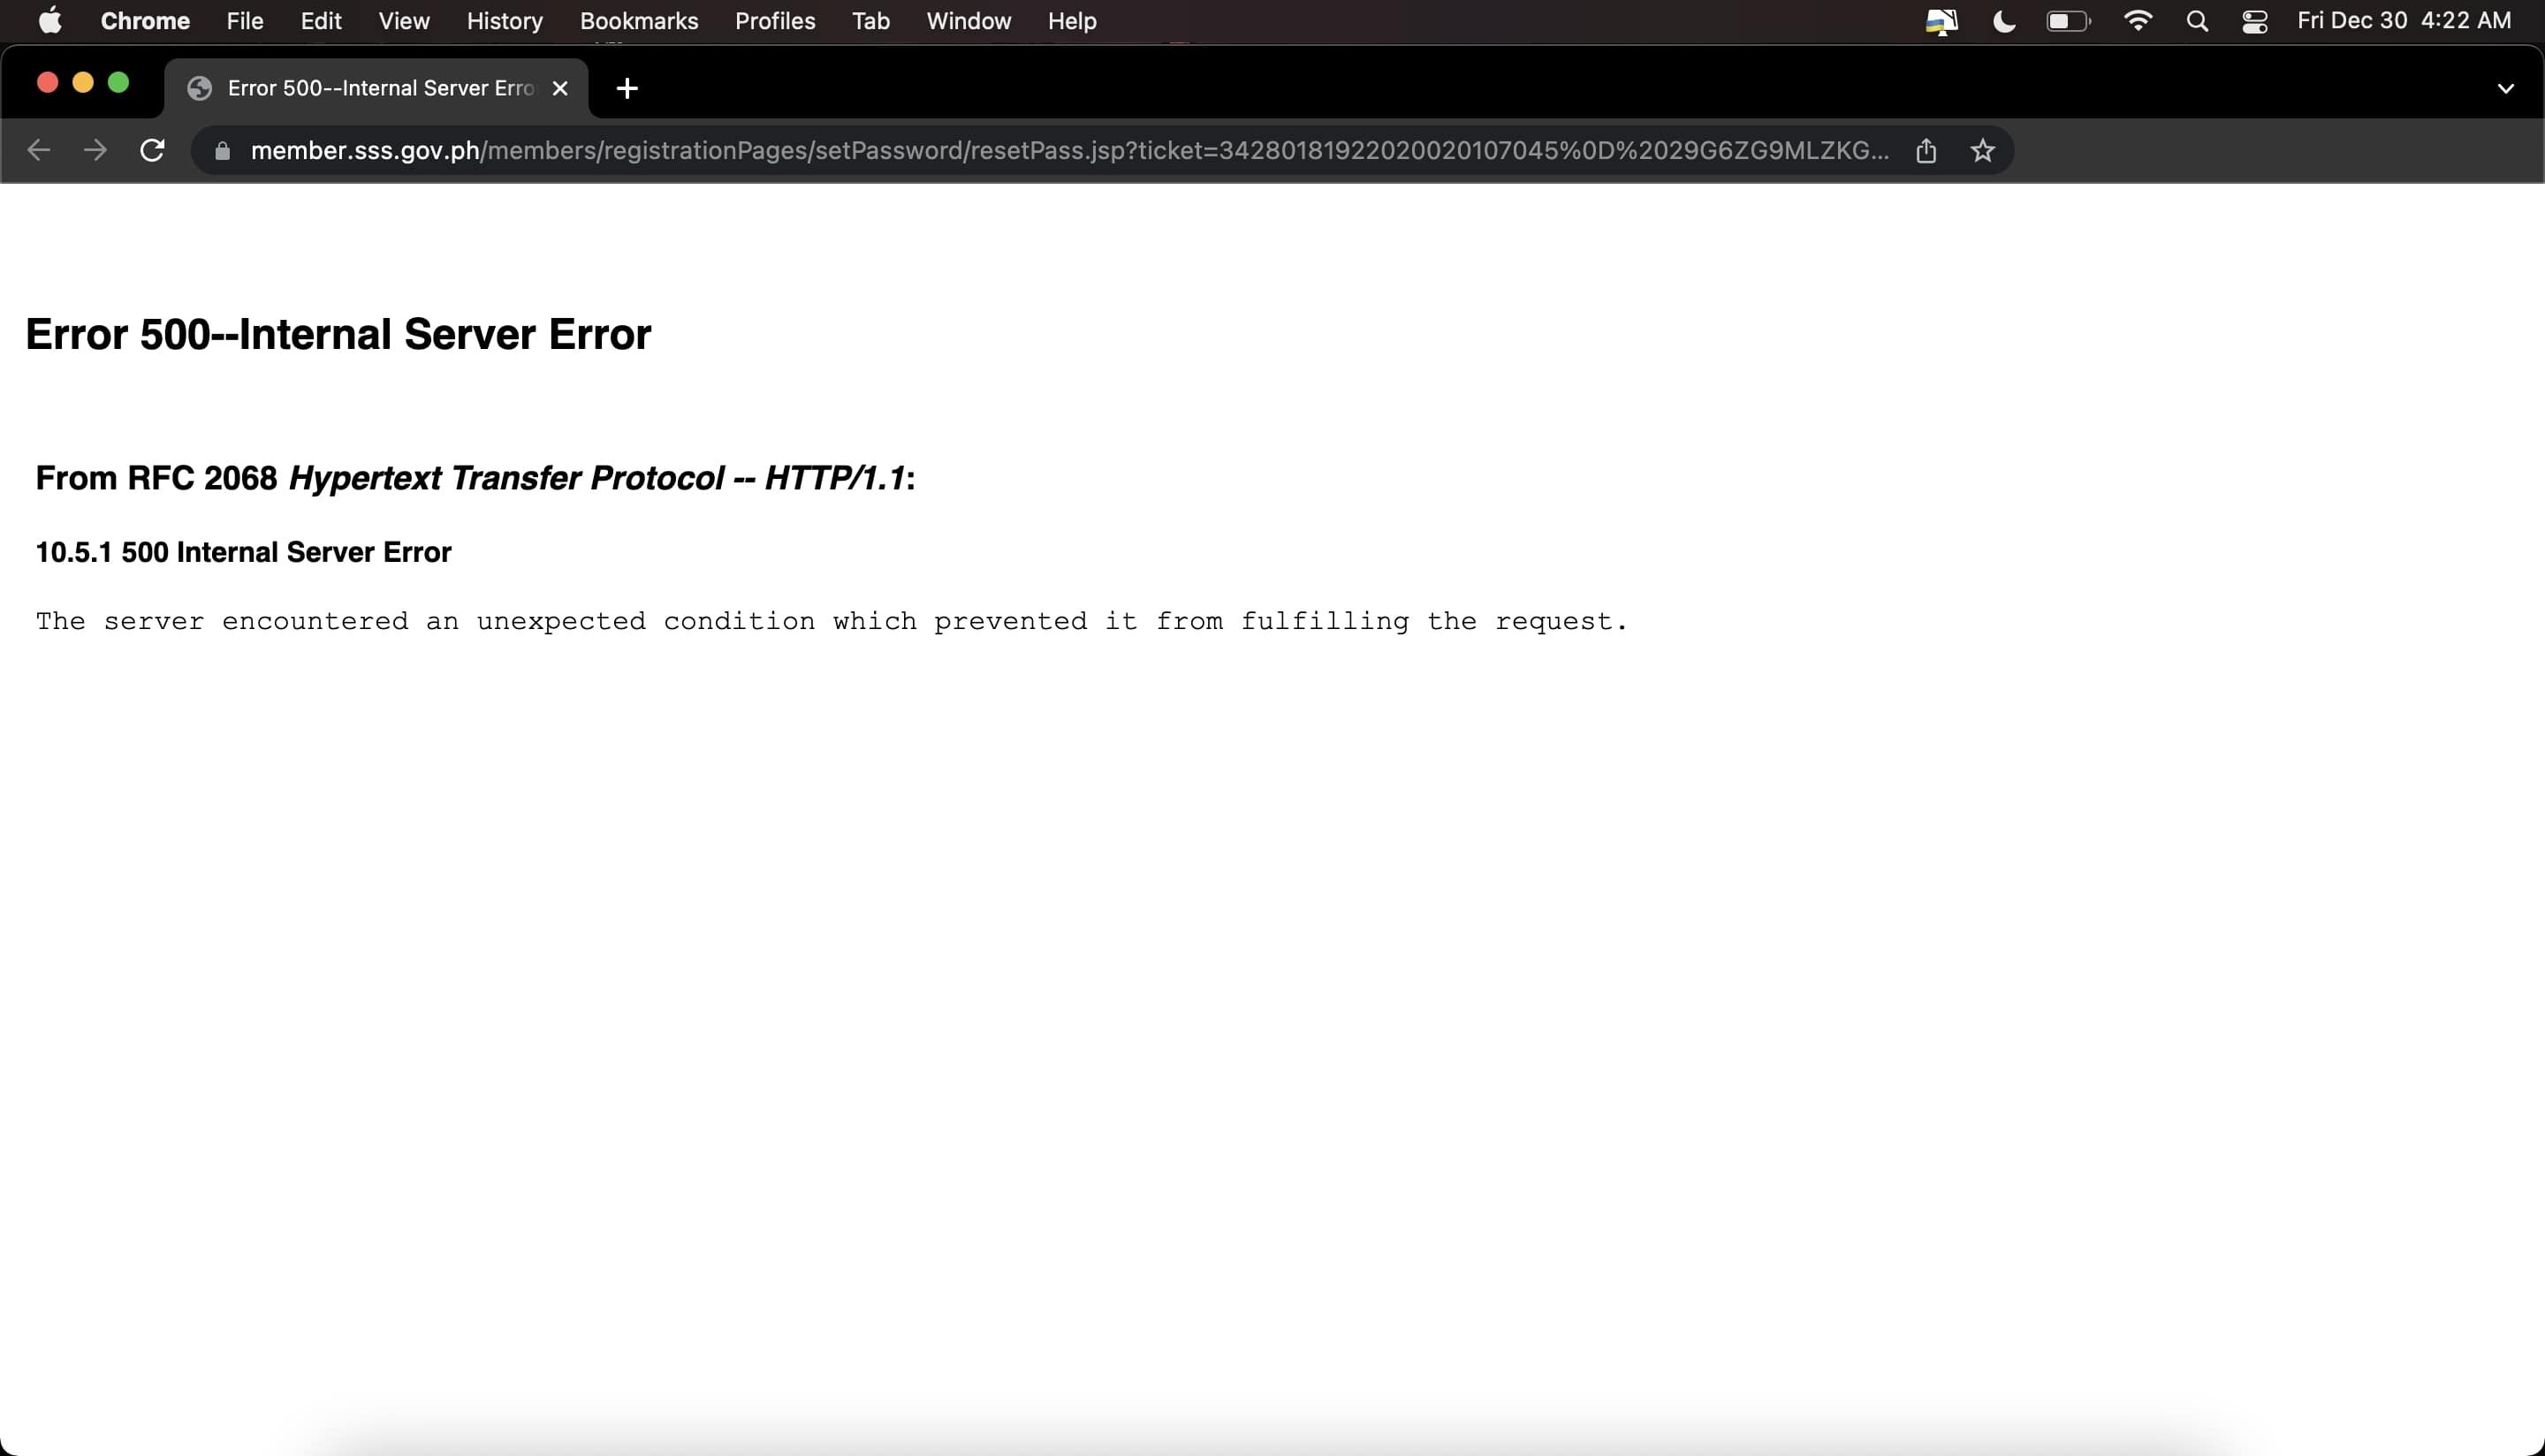Click the Chrome address bar lock icon
This screenshot has height=1456, width=2545.
pos(222,150)
